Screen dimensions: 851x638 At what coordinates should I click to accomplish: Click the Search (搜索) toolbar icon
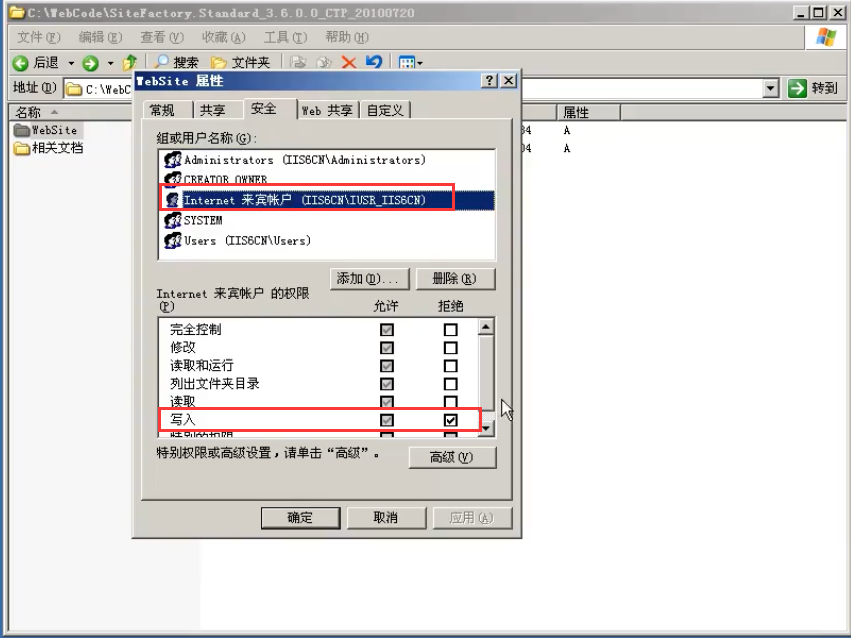click(162, 63)
